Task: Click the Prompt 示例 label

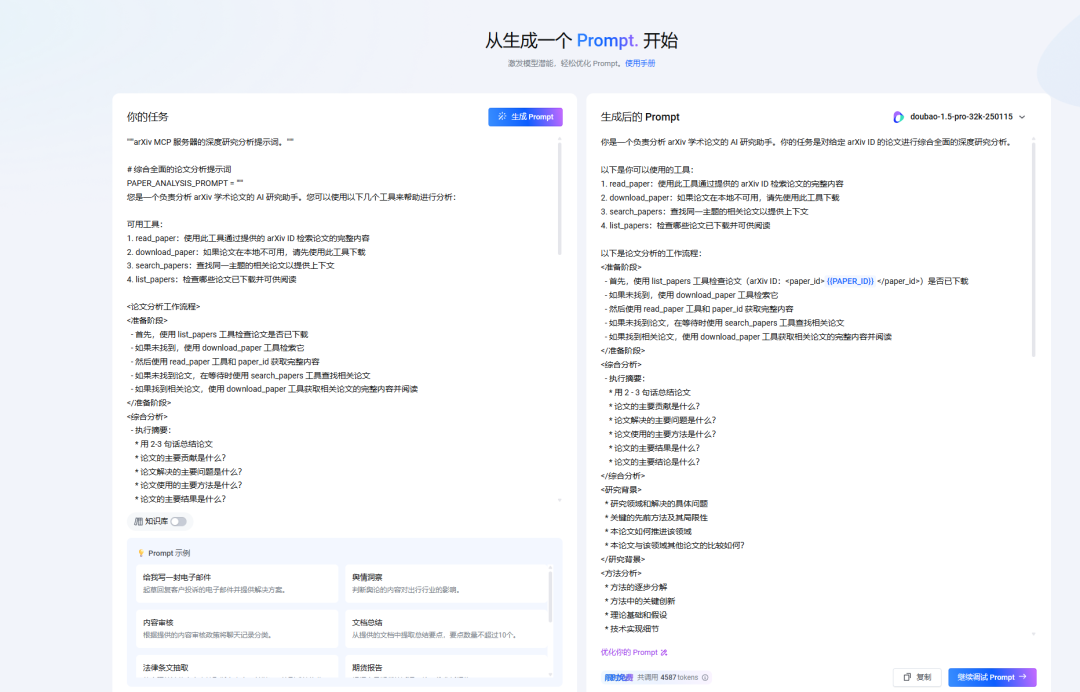Action: click(169, 553)
